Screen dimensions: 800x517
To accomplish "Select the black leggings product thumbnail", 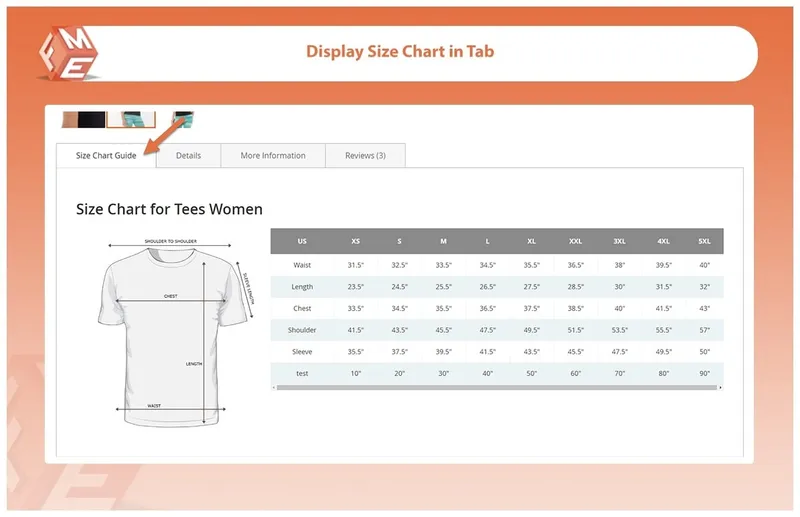I will (84, 119).
